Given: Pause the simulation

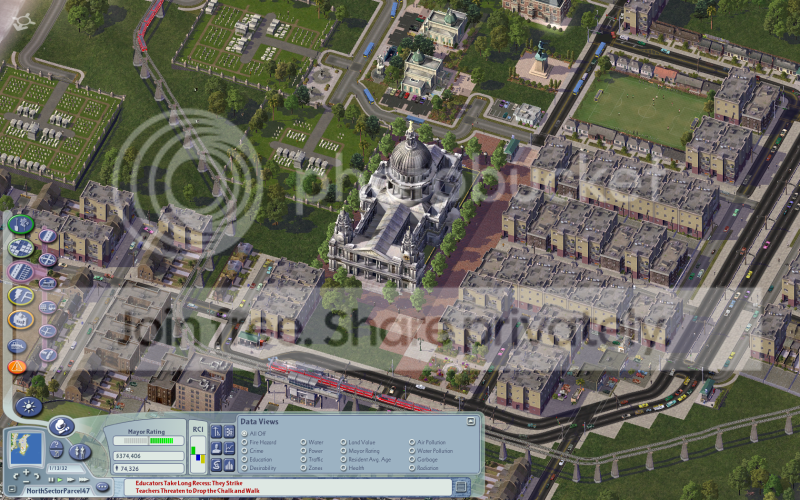Looking at the screenshot, I should tap(51, 480).
